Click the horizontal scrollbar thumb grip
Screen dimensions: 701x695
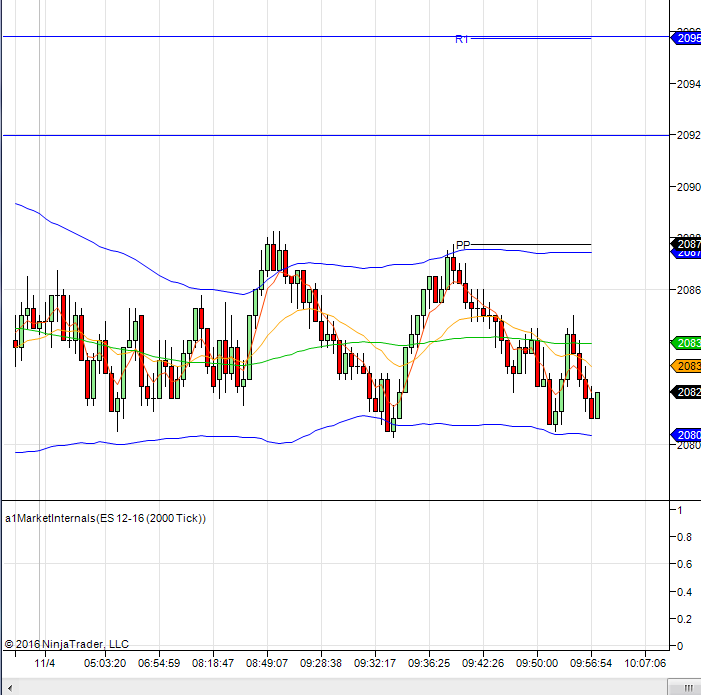coord(688,688)
